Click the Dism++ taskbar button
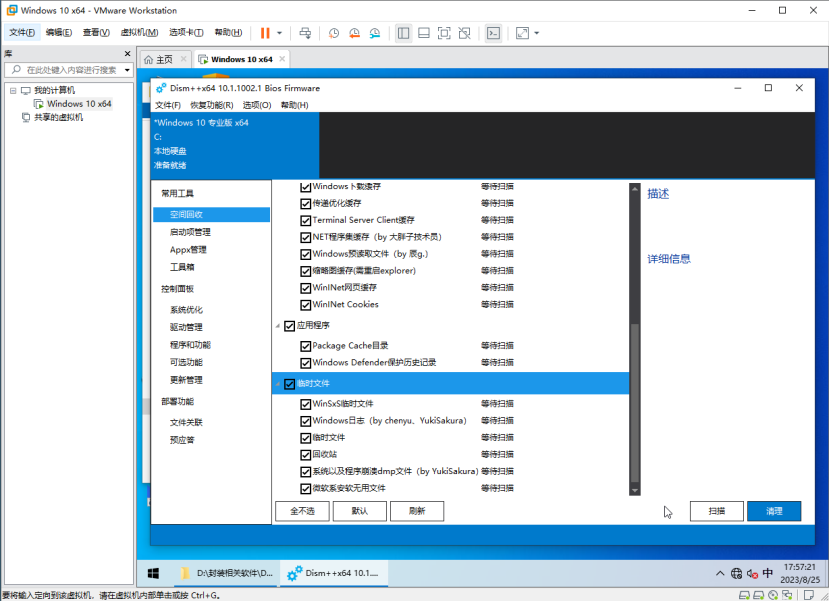The image size is (829, 601). [334, 574]
